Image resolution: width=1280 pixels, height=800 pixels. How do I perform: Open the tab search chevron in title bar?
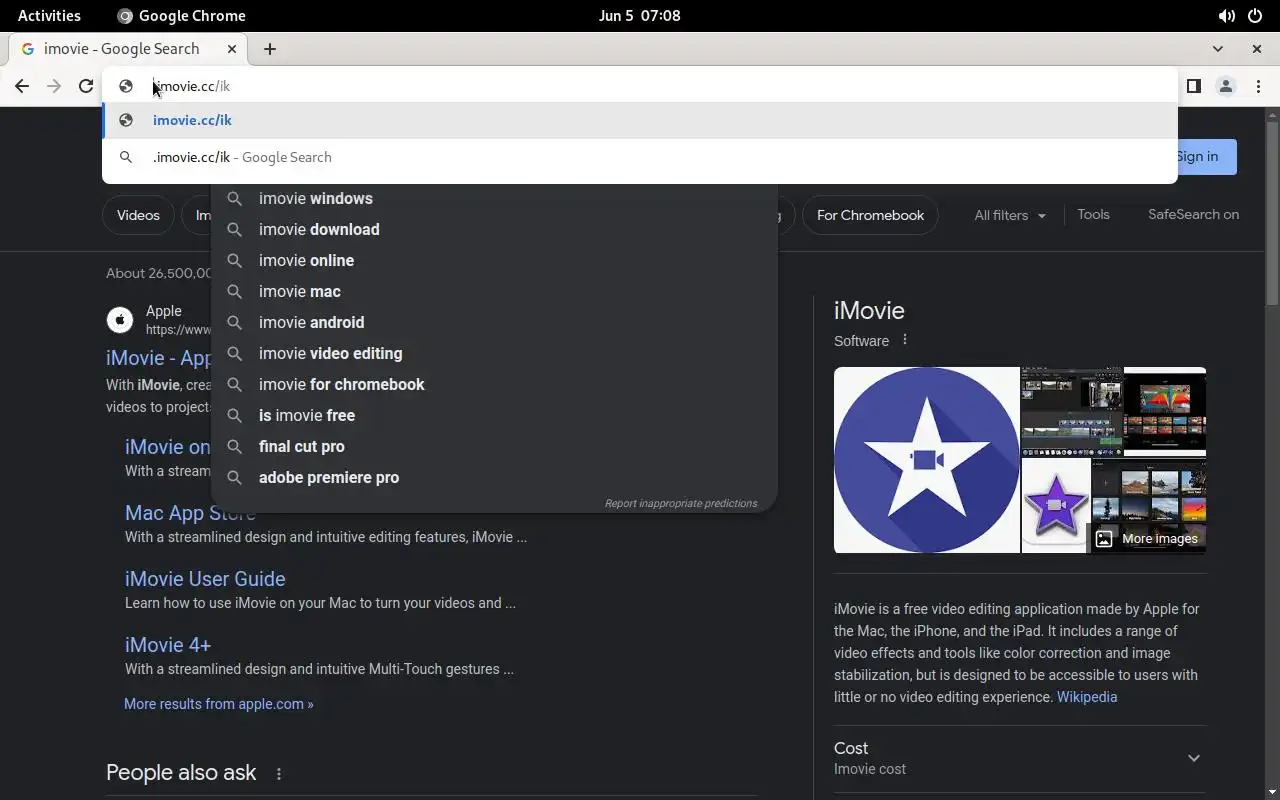tap(1217, 49)
